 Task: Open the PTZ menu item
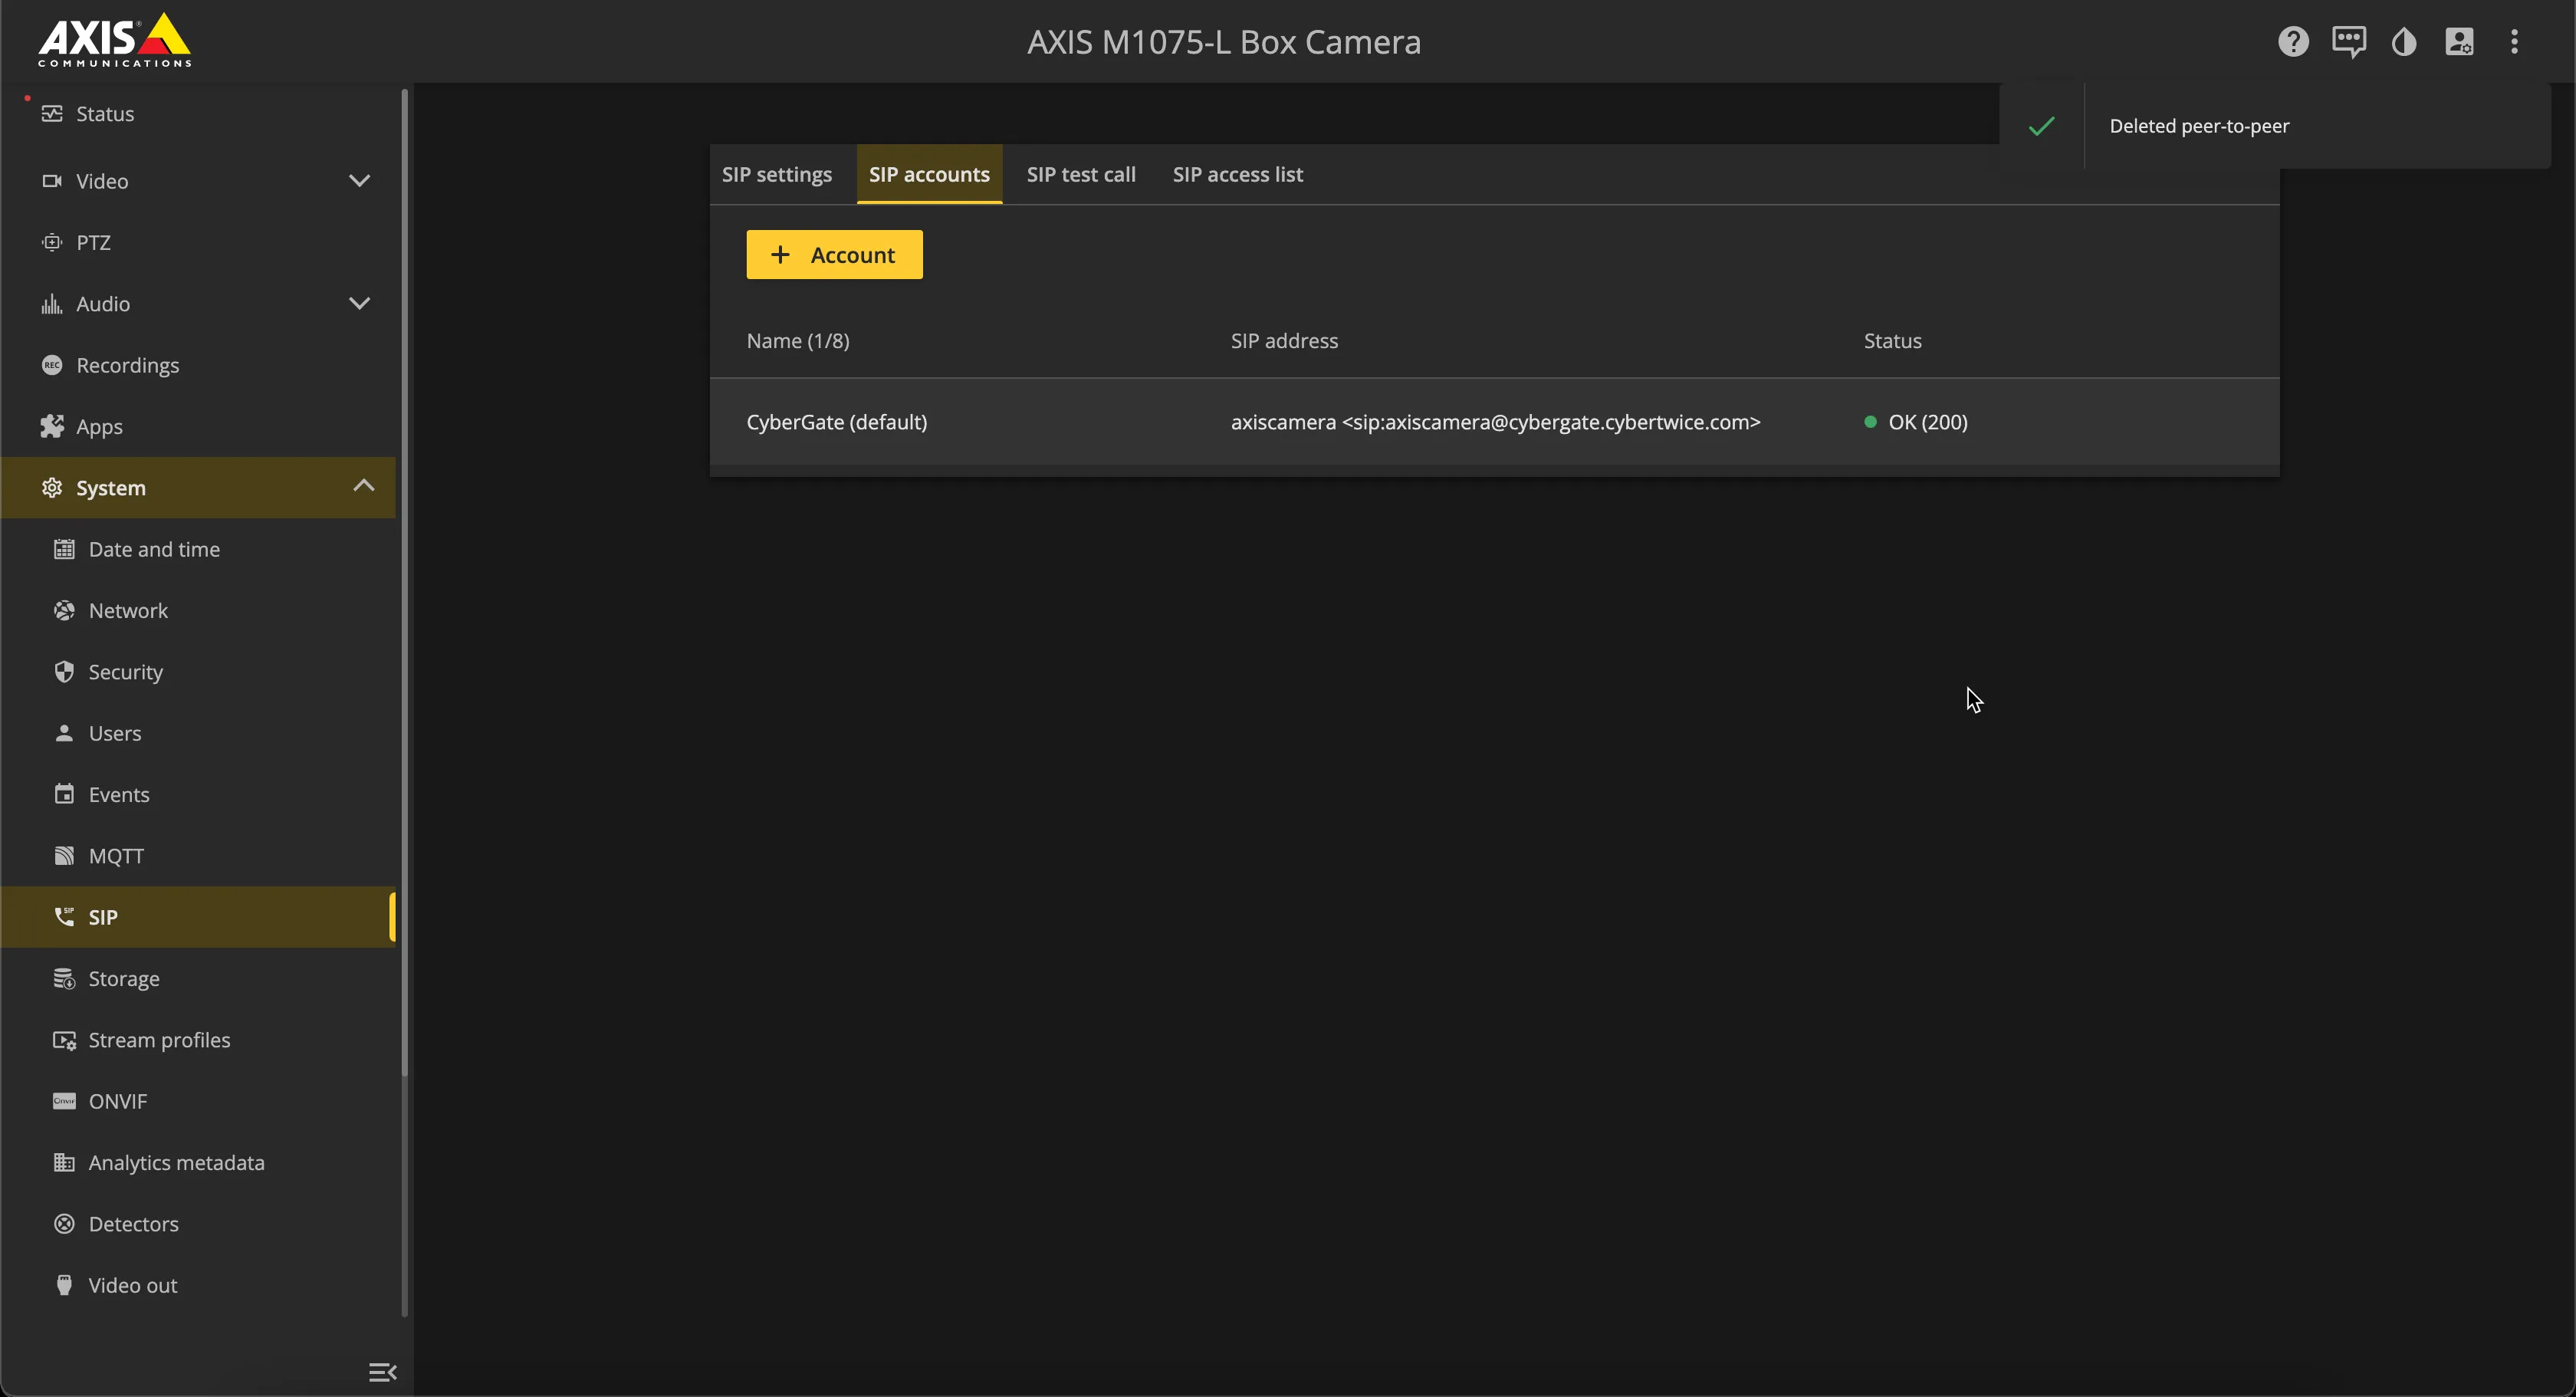(198, 242)
